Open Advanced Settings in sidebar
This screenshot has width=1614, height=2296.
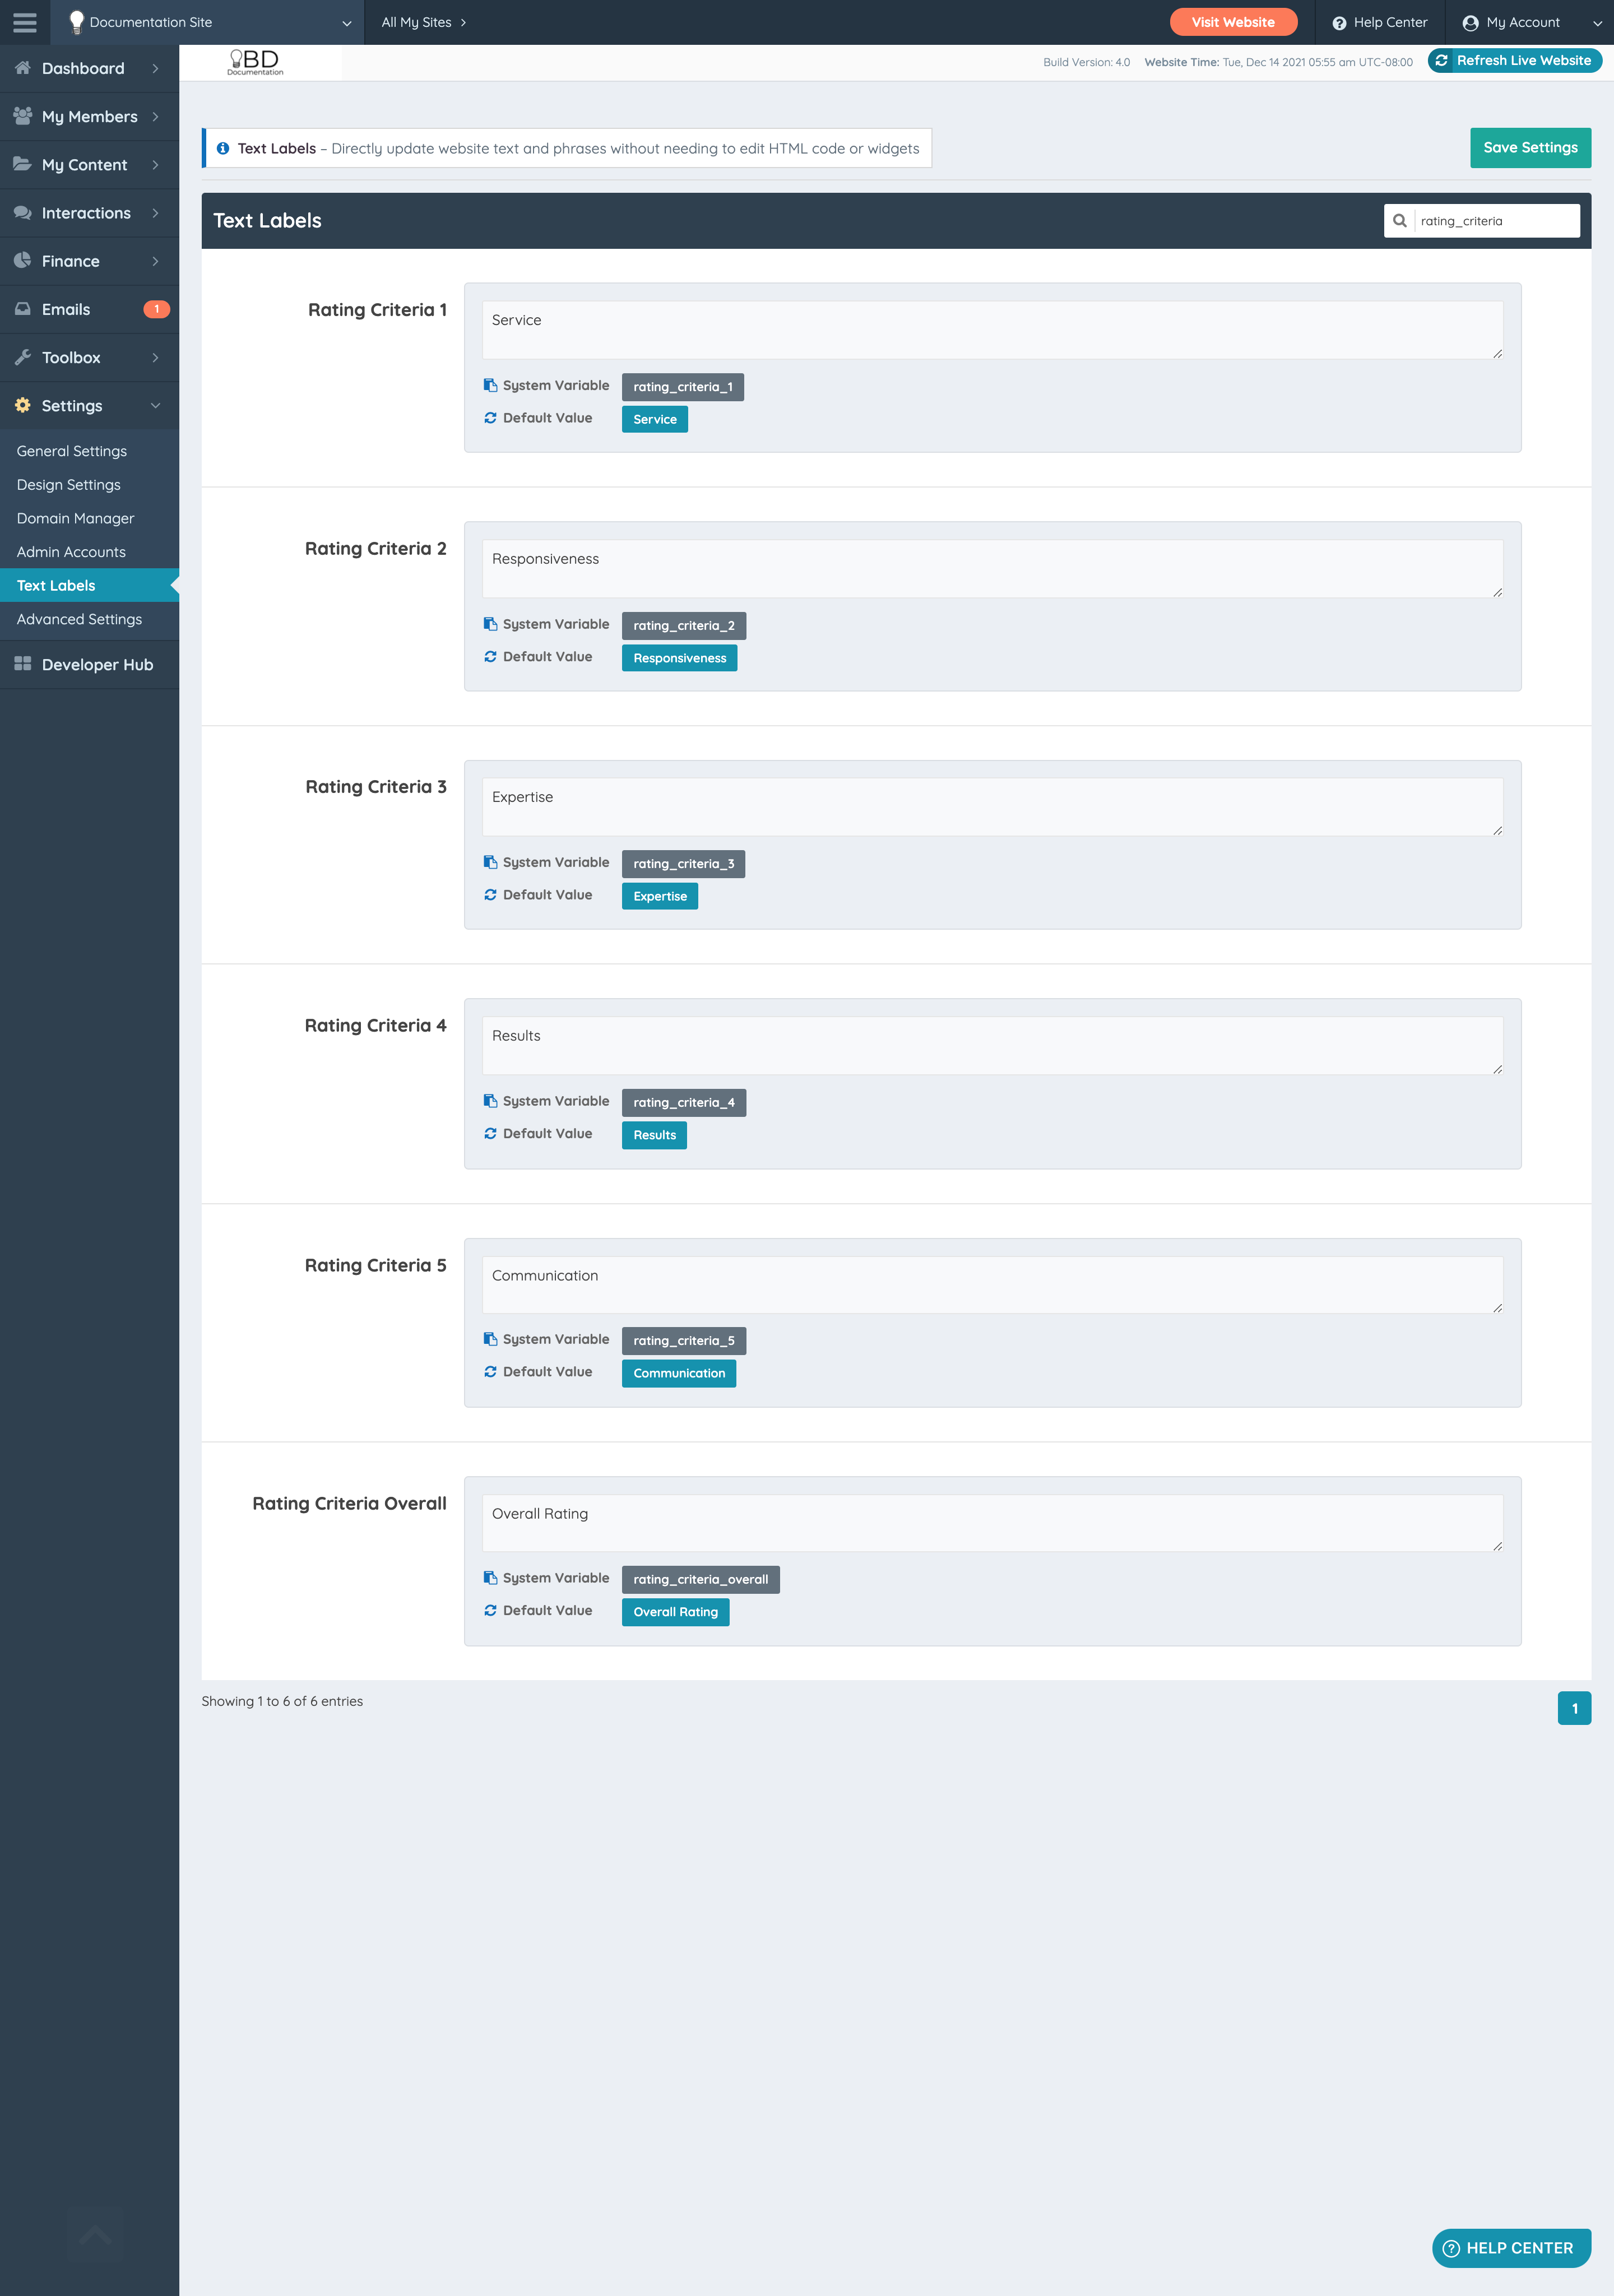click(79, 619)
